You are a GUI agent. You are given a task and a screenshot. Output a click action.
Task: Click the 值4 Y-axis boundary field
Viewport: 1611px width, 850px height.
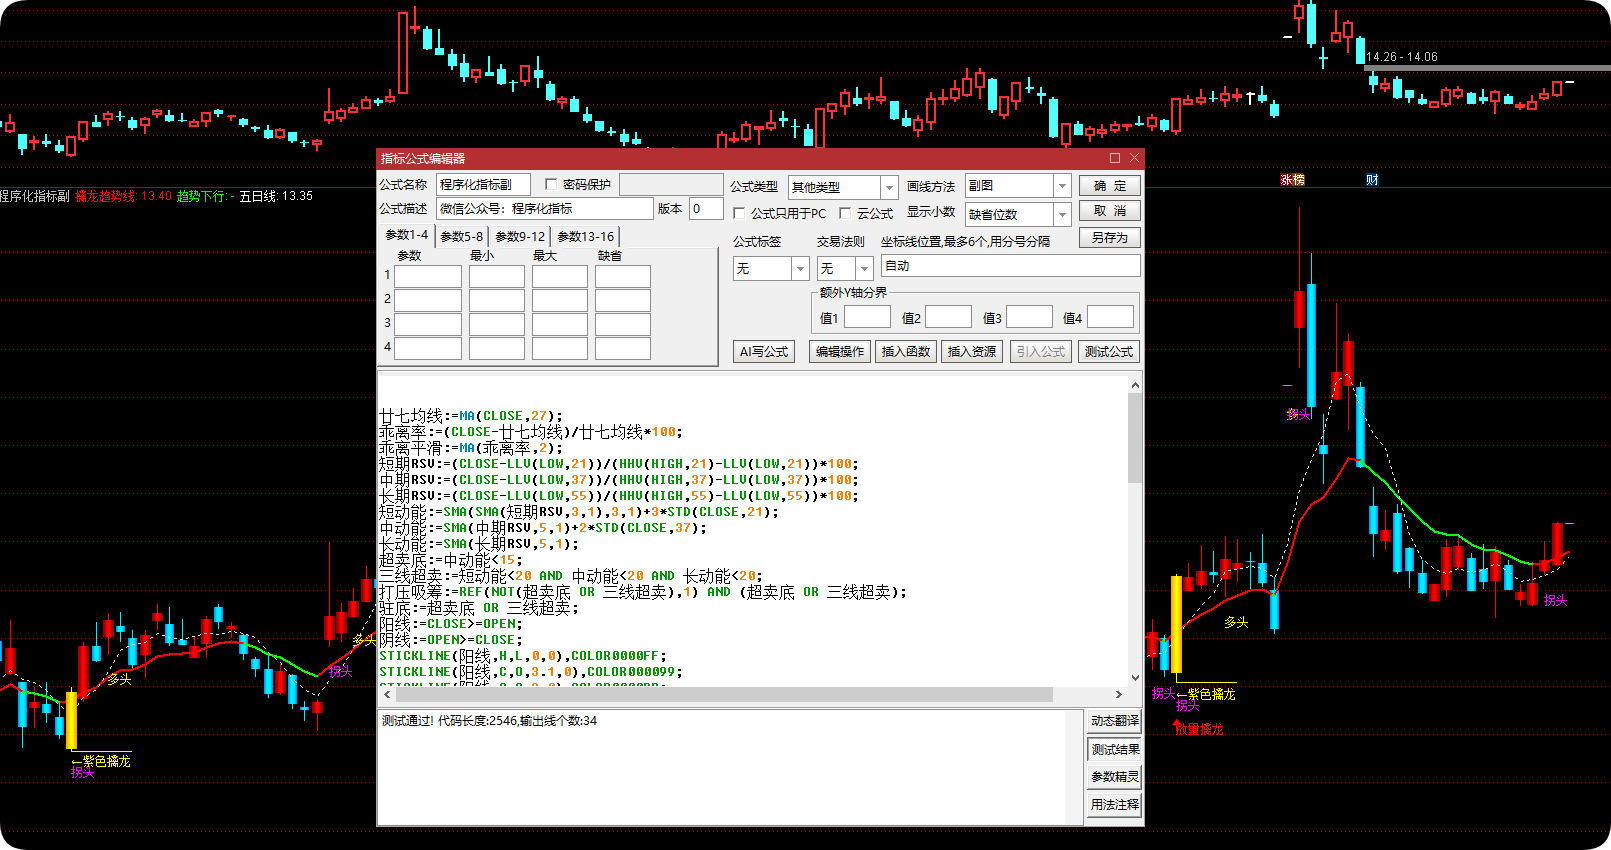click(1110, 317)
